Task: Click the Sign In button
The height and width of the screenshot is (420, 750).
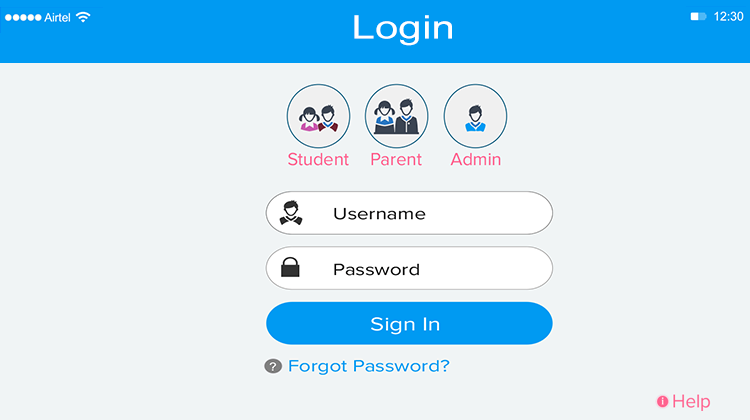Action: [x=409, y=323]
